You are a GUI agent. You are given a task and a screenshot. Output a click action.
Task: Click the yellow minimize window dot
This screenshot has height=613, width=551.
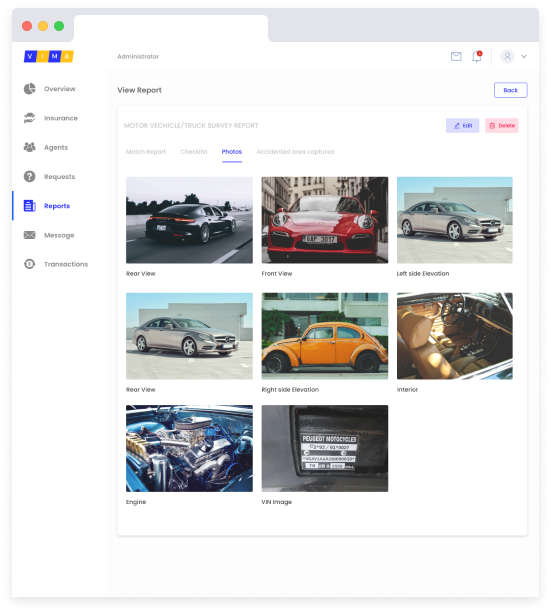[x=43, y=26]
